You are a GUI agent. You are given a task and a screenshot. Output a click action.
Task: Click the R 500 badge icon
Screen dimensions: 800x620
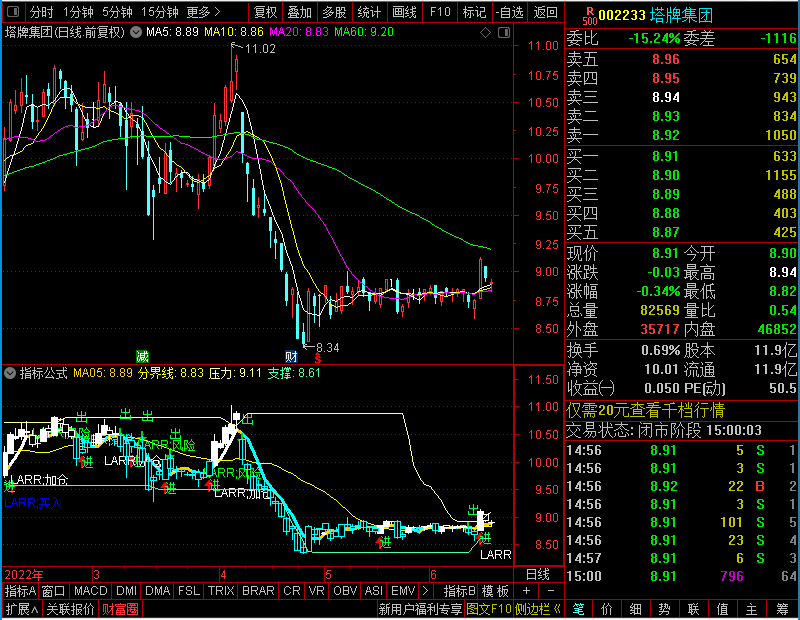pyautogui.click(x=590, y=16)
